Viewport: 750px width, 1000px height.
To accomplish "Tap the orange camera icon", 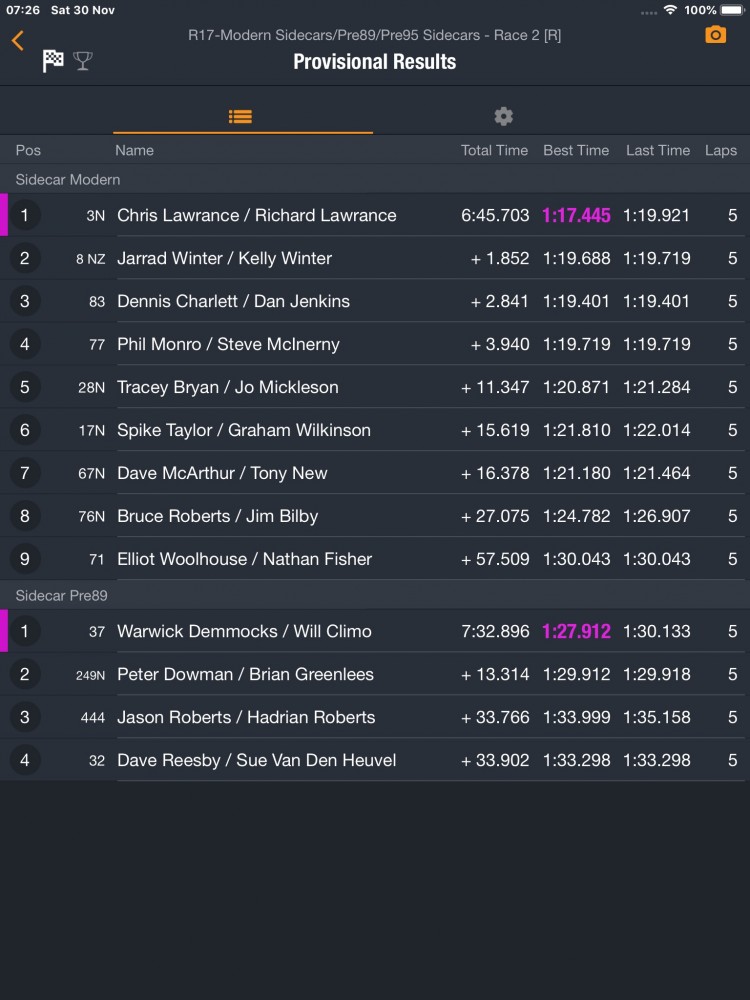I will 716,34.
